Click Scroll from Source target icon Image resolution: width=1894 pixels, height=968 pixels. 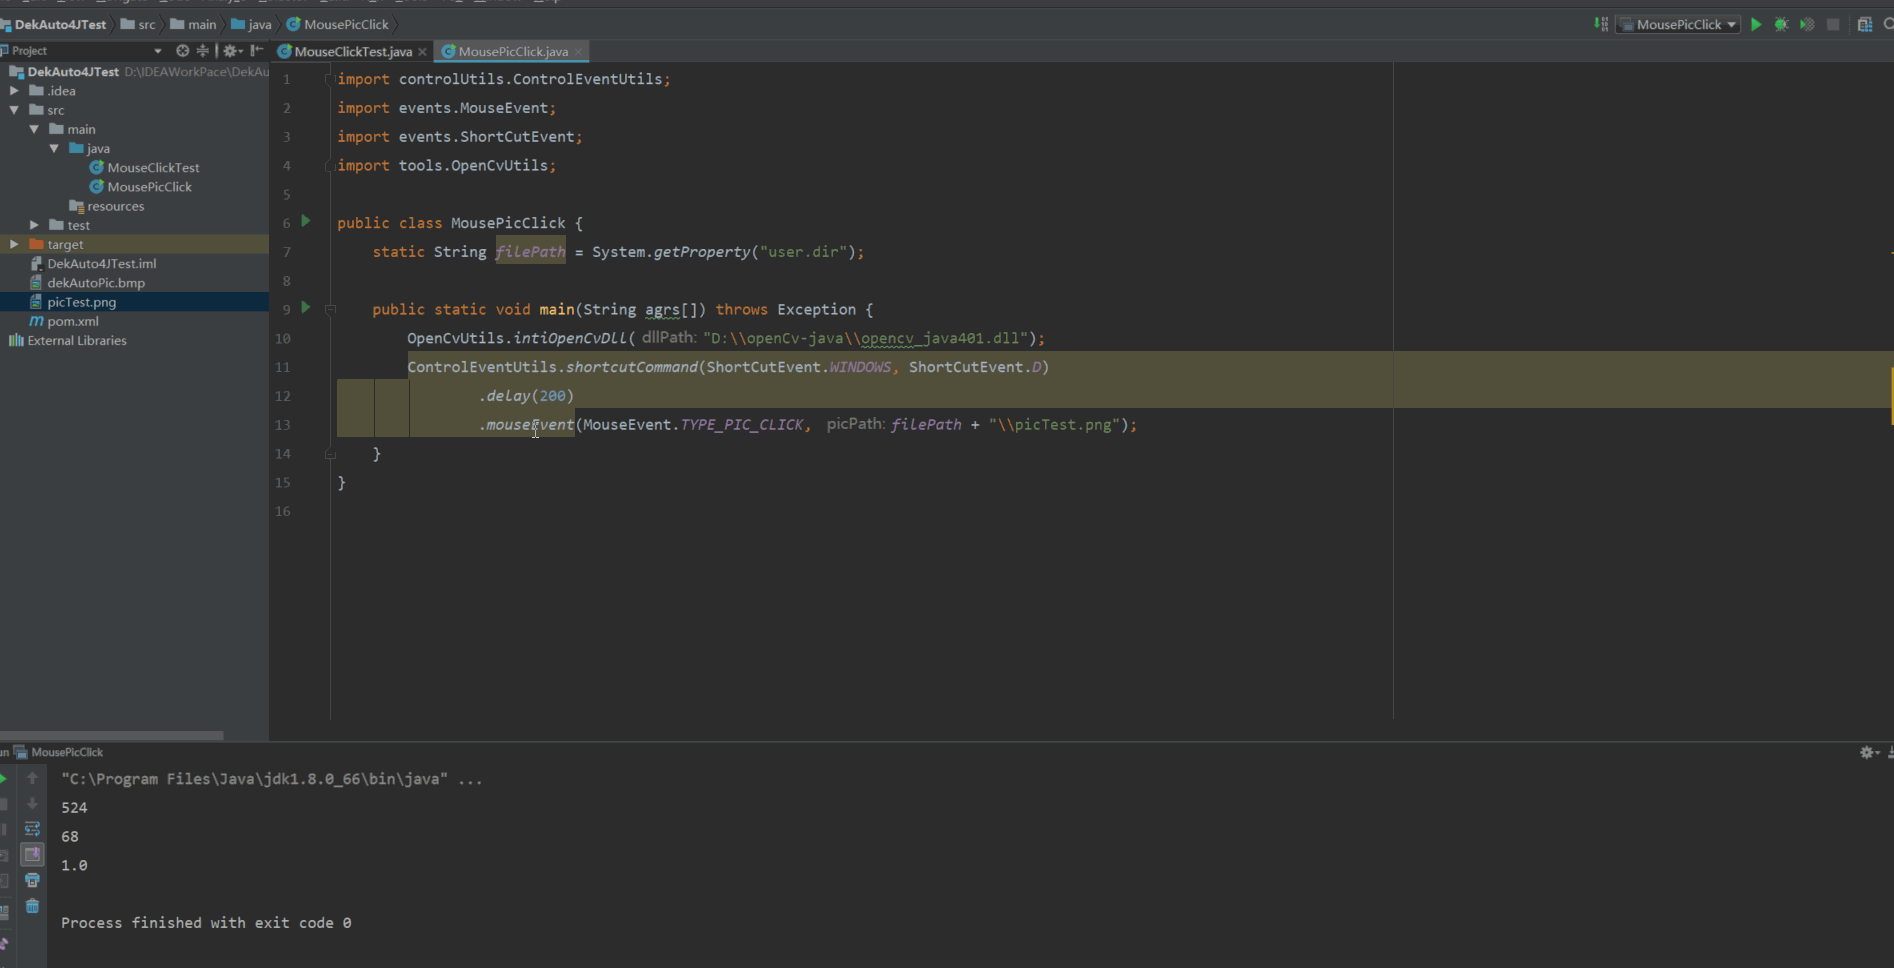(182, 50)
